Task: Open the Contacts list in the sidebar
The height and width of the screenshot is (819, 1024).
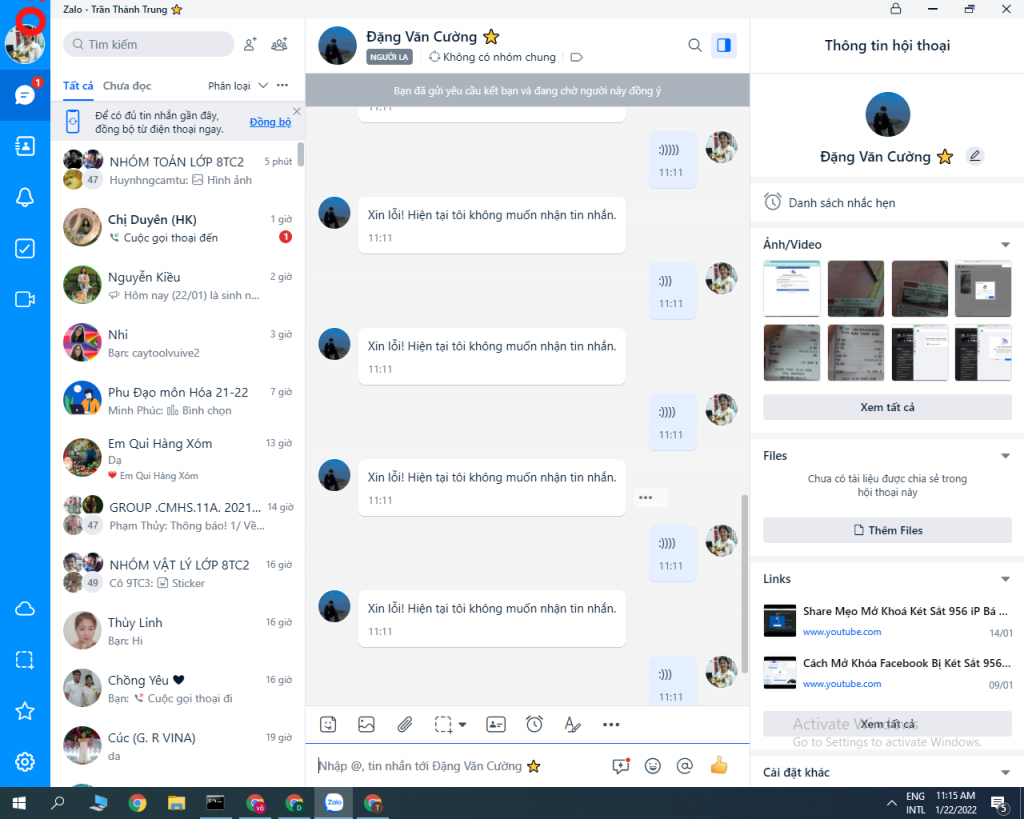Action: coord(25,146)
